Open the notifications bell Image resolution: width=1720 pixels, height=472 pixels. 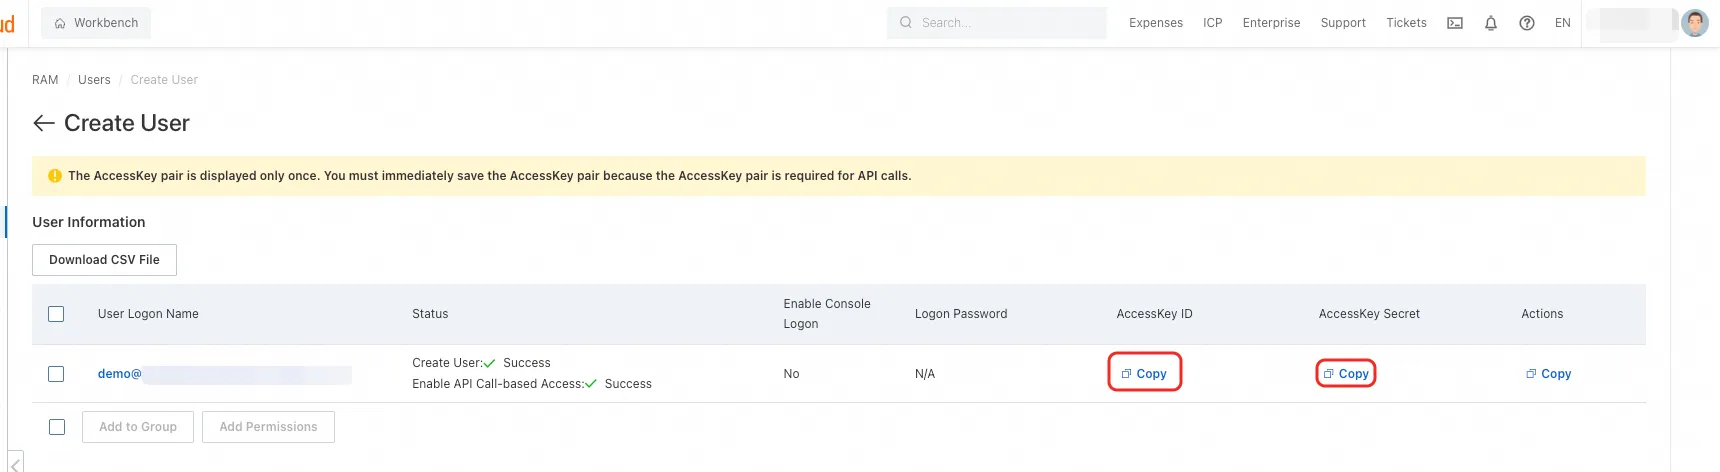tap(1490, 23)
